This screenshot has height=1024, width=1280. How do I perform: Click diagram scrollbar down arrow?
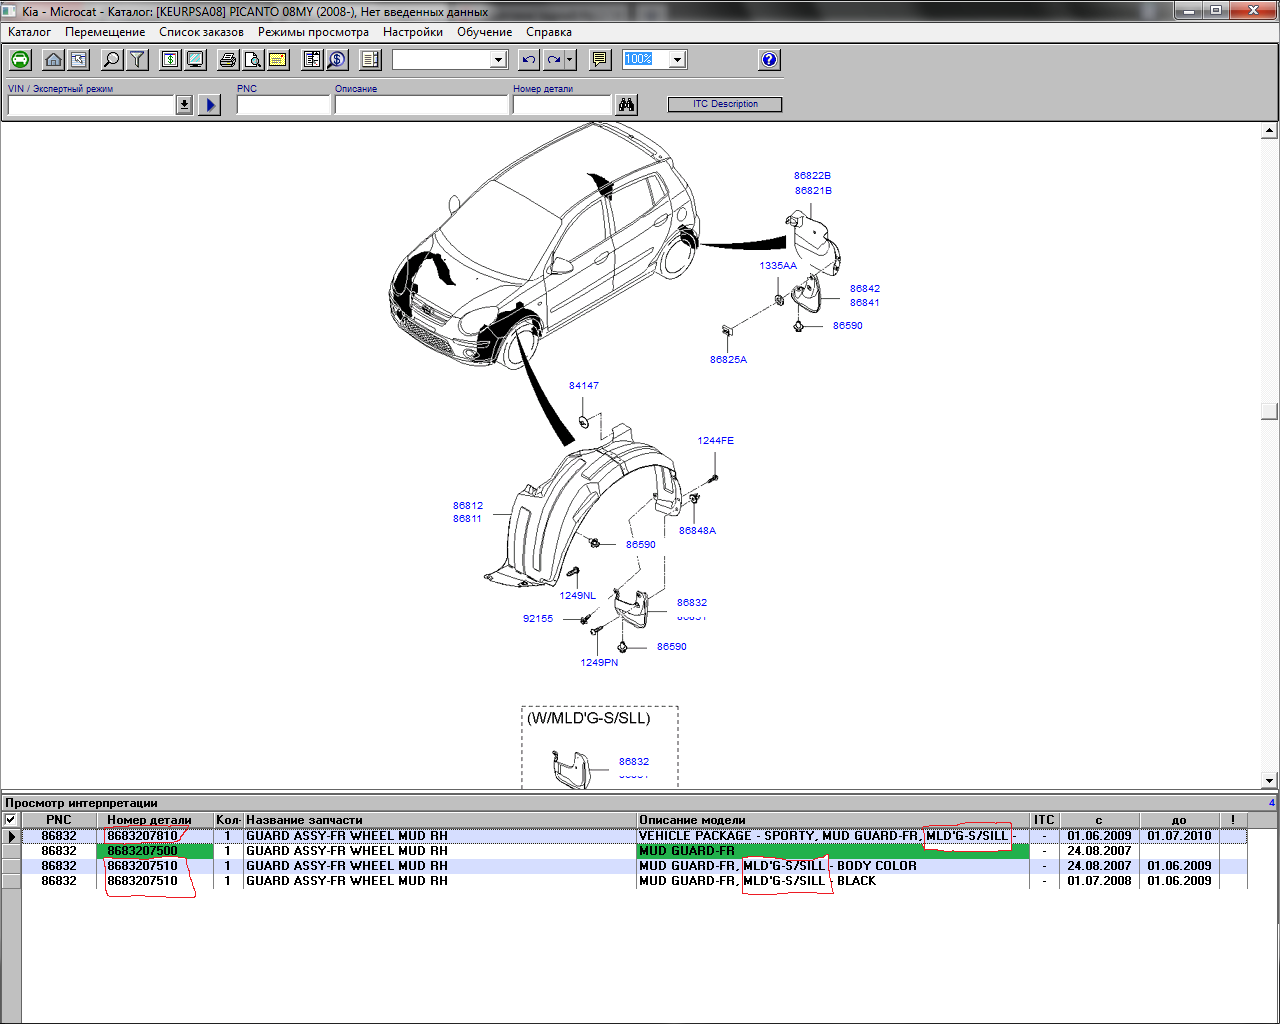coord(1270,780)
